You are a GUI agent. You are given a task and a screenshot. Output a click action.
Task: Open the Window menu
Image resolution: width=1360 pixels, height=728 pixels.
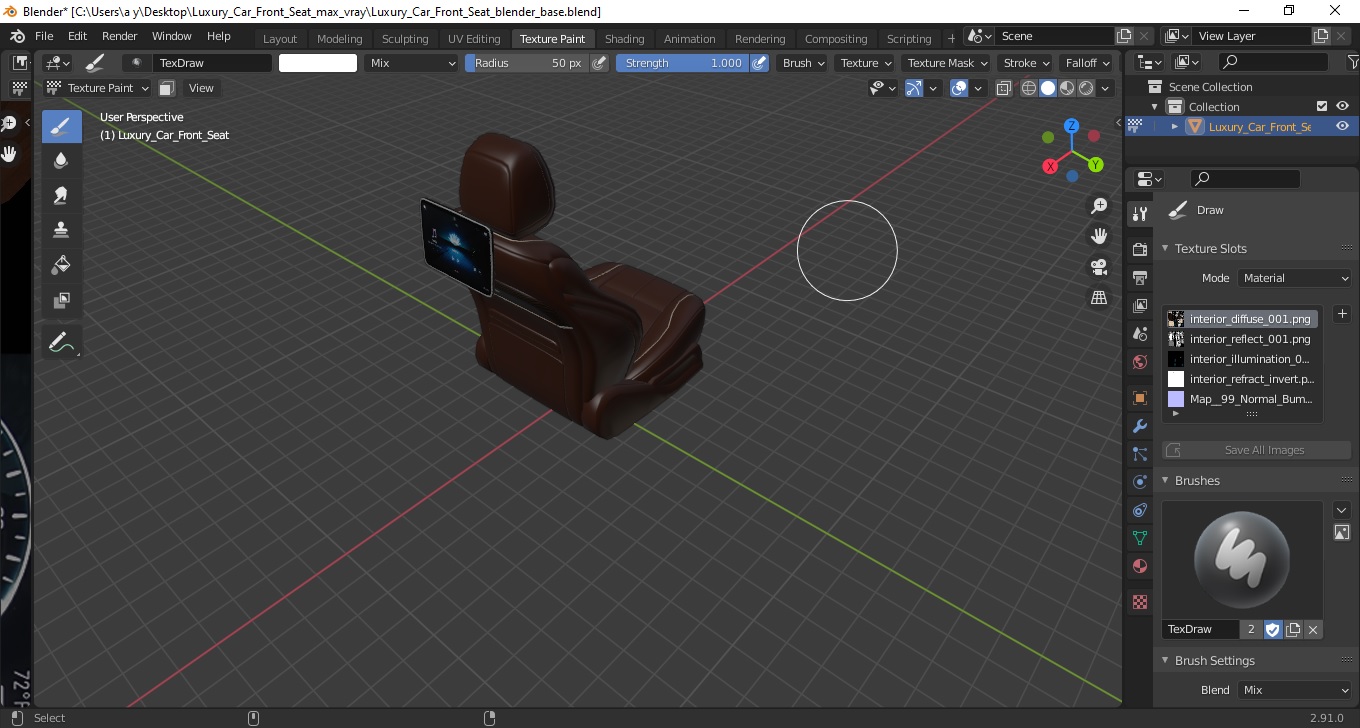pos(172,36)
